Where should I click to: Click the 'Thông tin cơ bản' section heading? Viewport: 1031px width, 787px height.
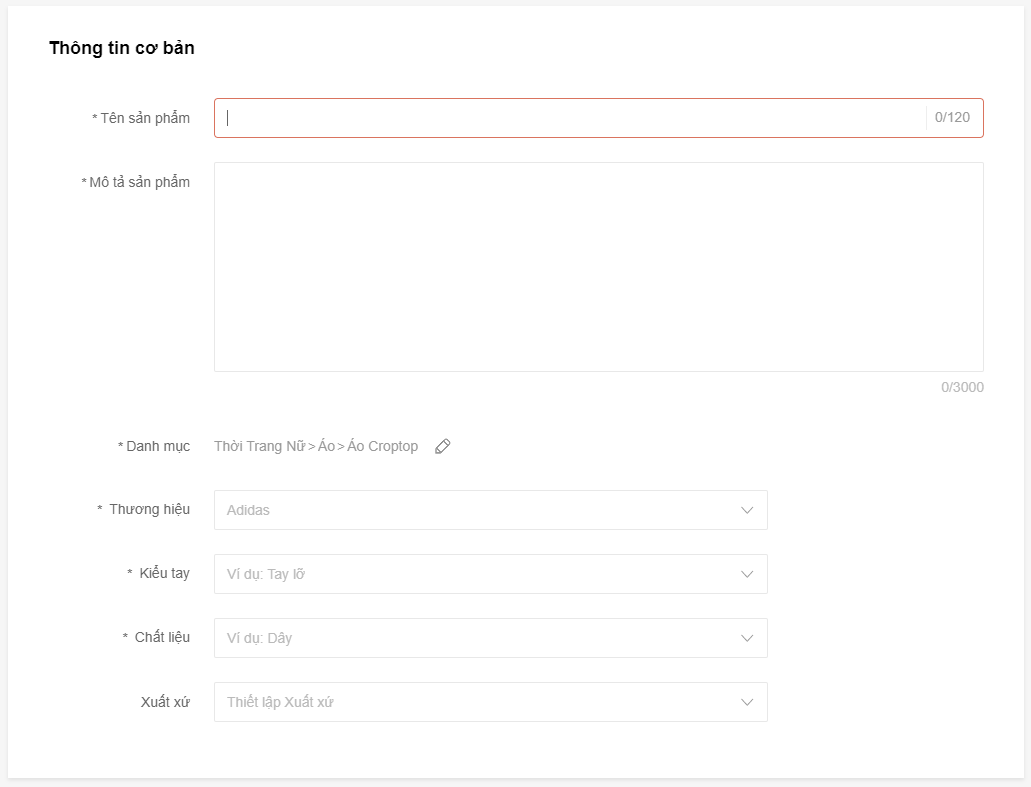click(x=122, y=48)
